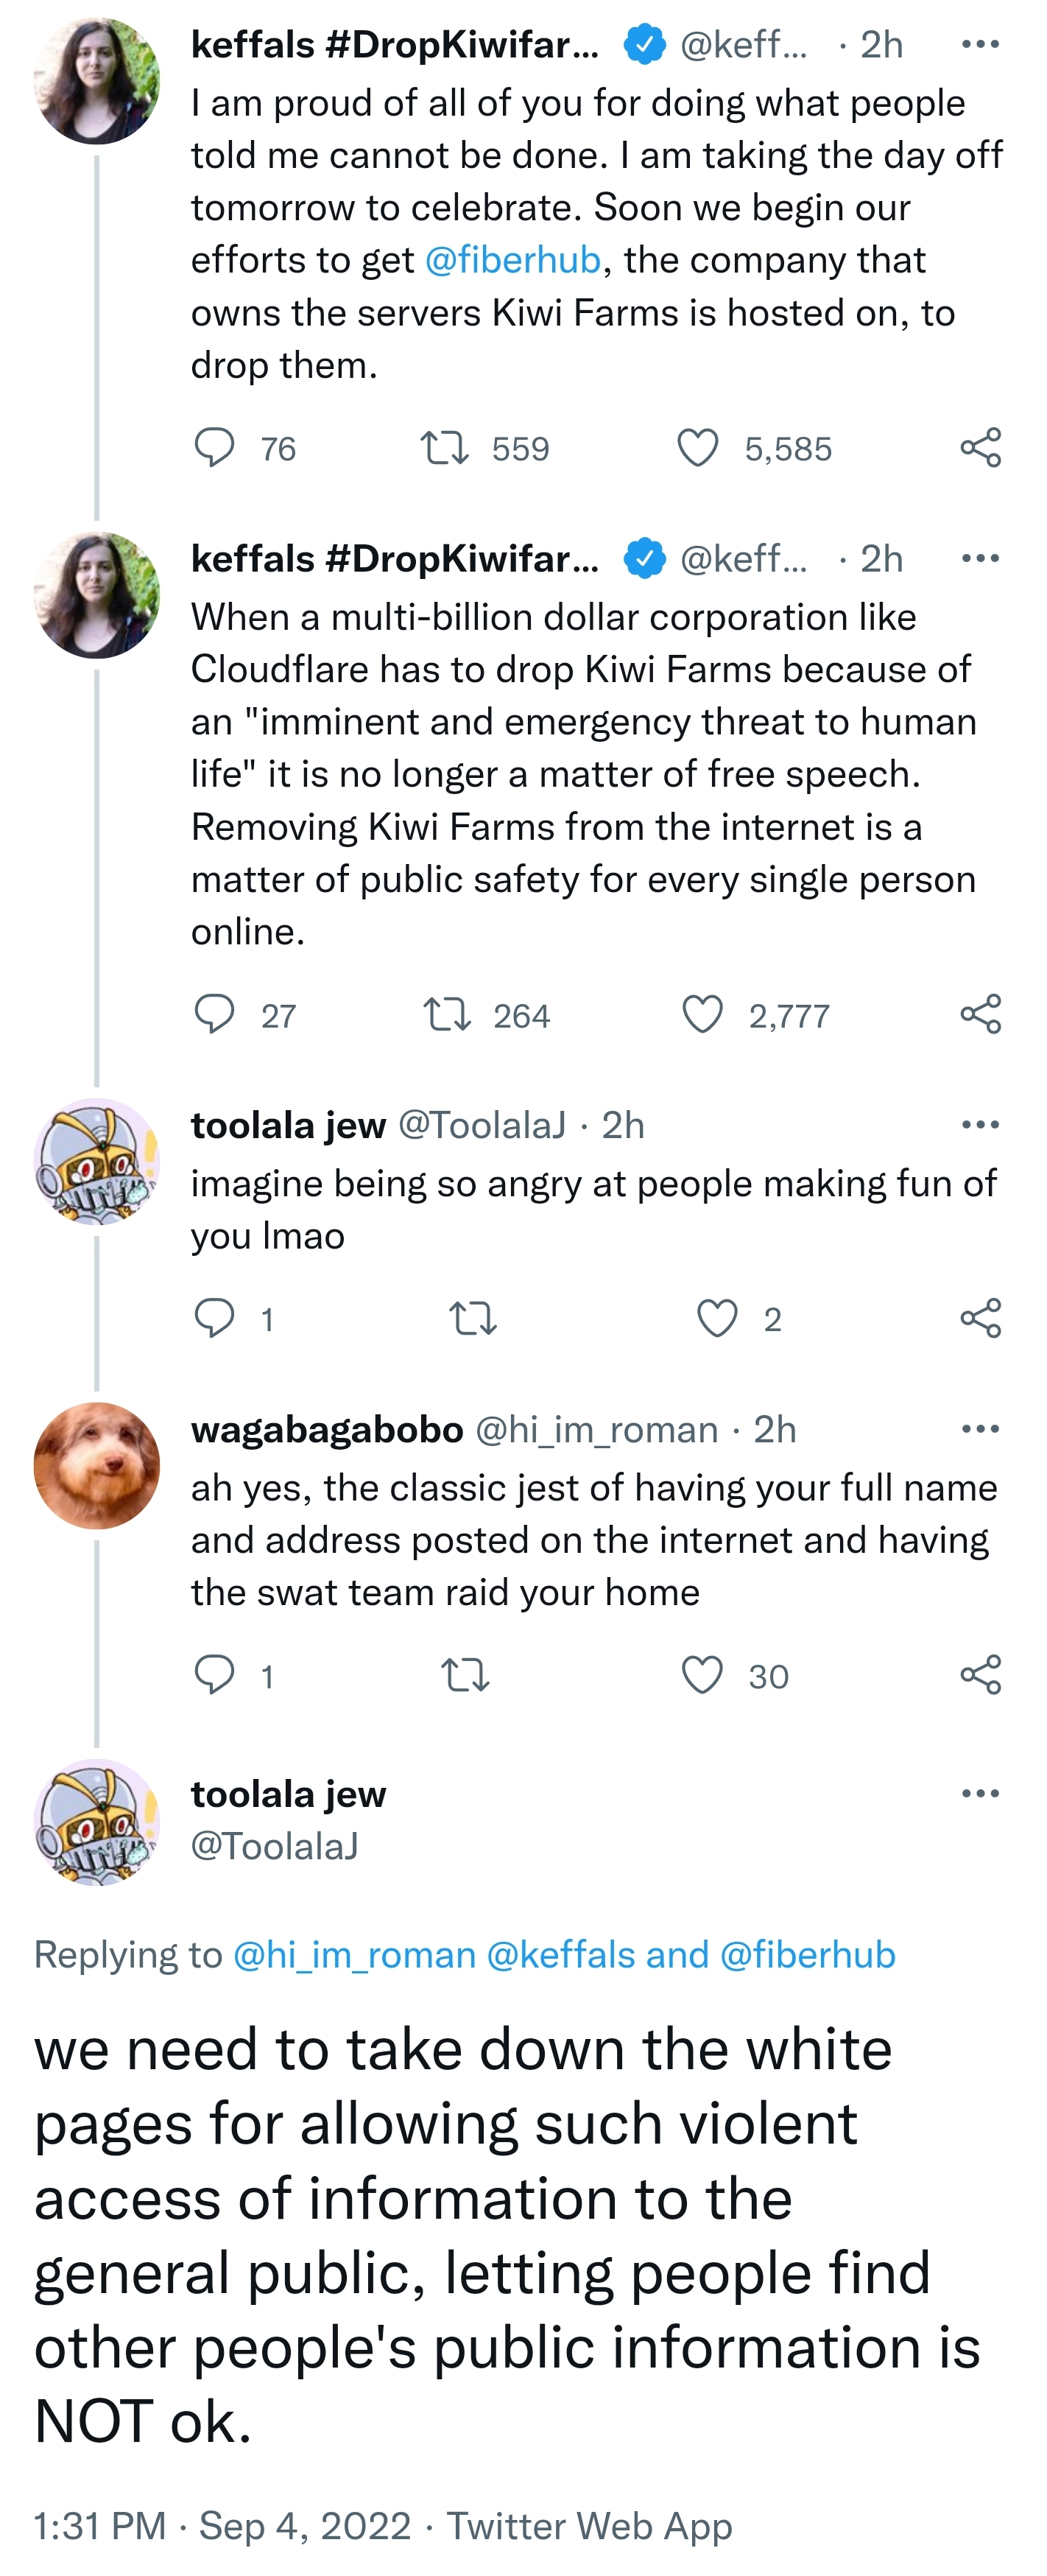Reply to the Cloudflare tweet with 27 replies
The width and height of the screenshot is (1047, 2576).
click(x=214, y=1014)
